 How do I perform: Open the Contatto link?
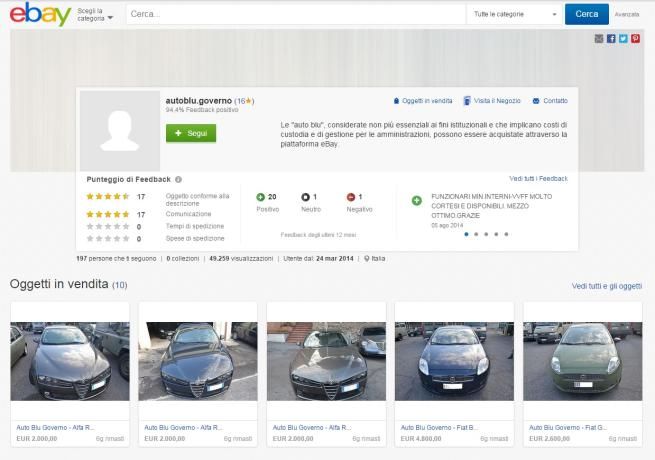click(555, 101)
